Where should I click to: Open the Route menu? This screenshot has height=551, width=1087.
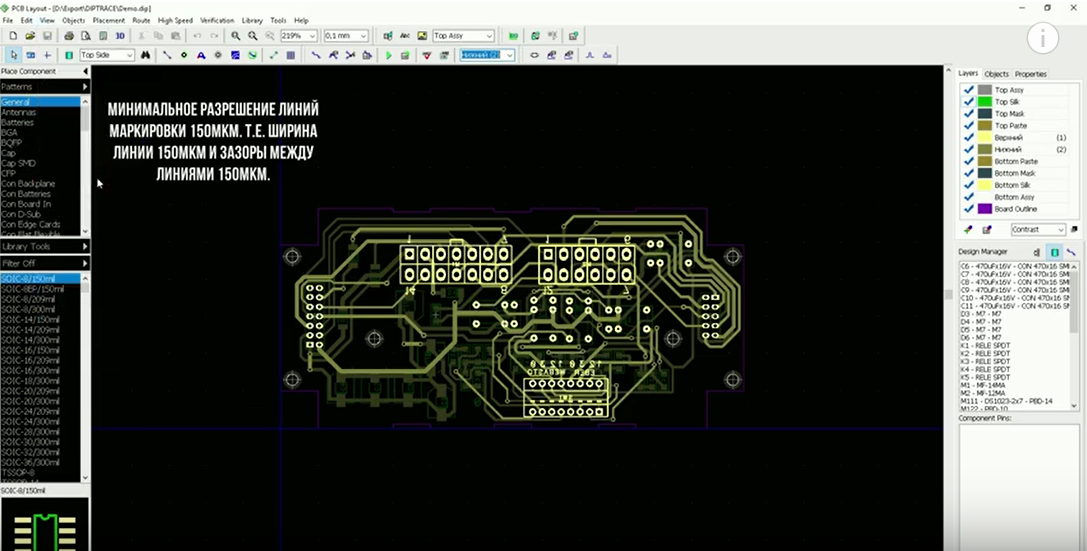[141, 21]
